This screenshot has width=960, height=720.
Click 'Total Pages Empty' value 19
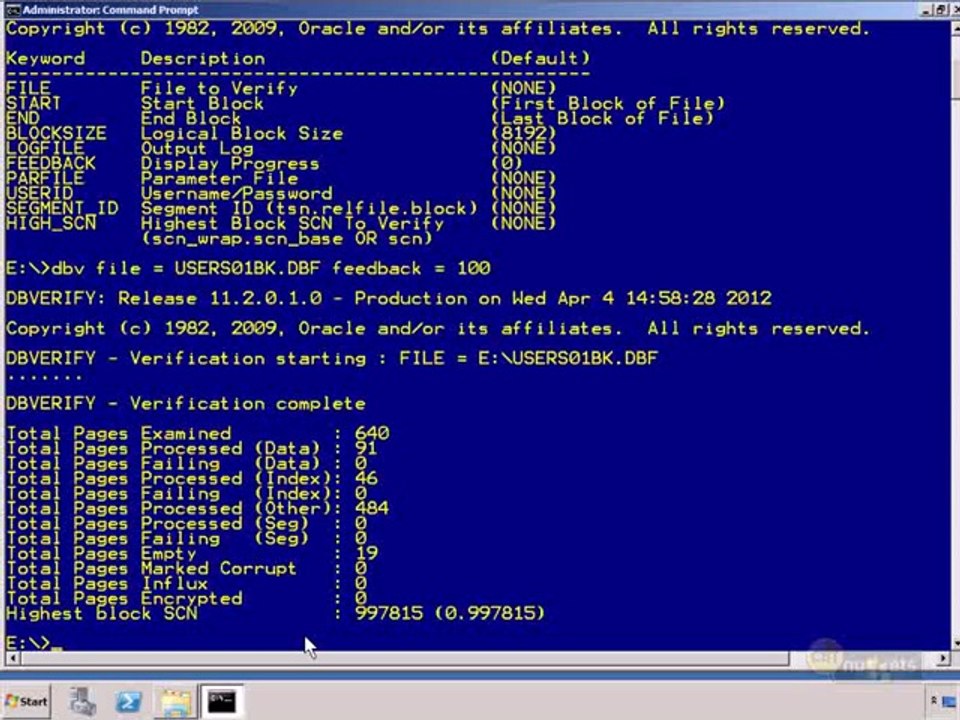[x=366, y=553]
